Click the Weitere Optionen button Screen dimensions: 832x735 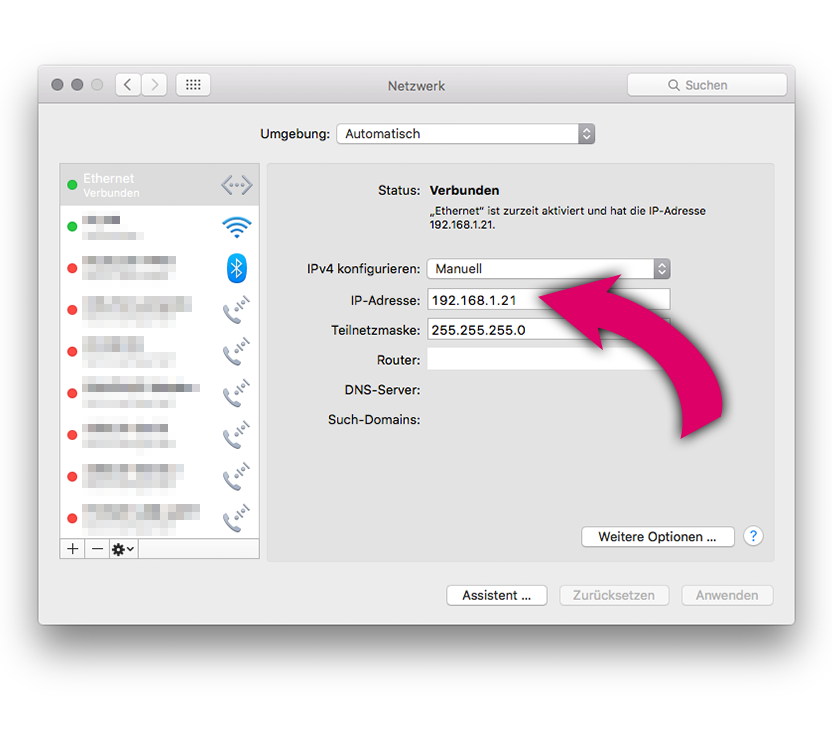(657, 537)
